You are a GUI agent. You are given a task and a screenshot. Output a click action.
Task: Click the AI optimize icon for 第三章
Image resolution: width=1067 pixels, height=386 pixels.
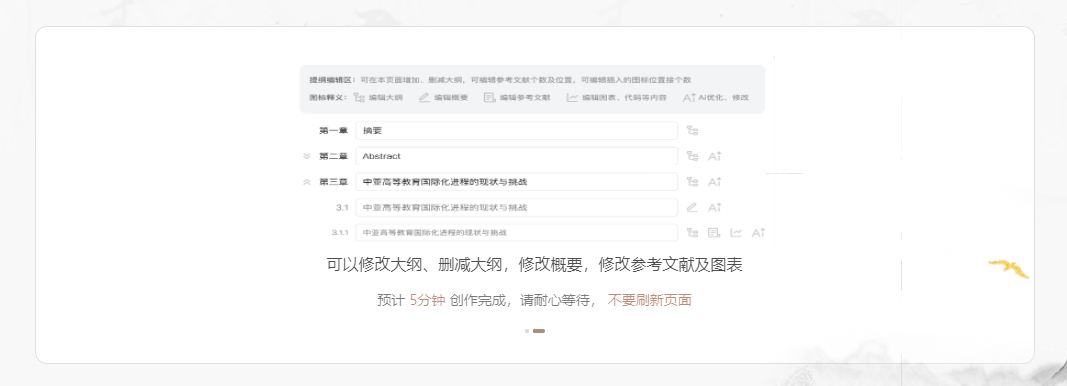714,182
